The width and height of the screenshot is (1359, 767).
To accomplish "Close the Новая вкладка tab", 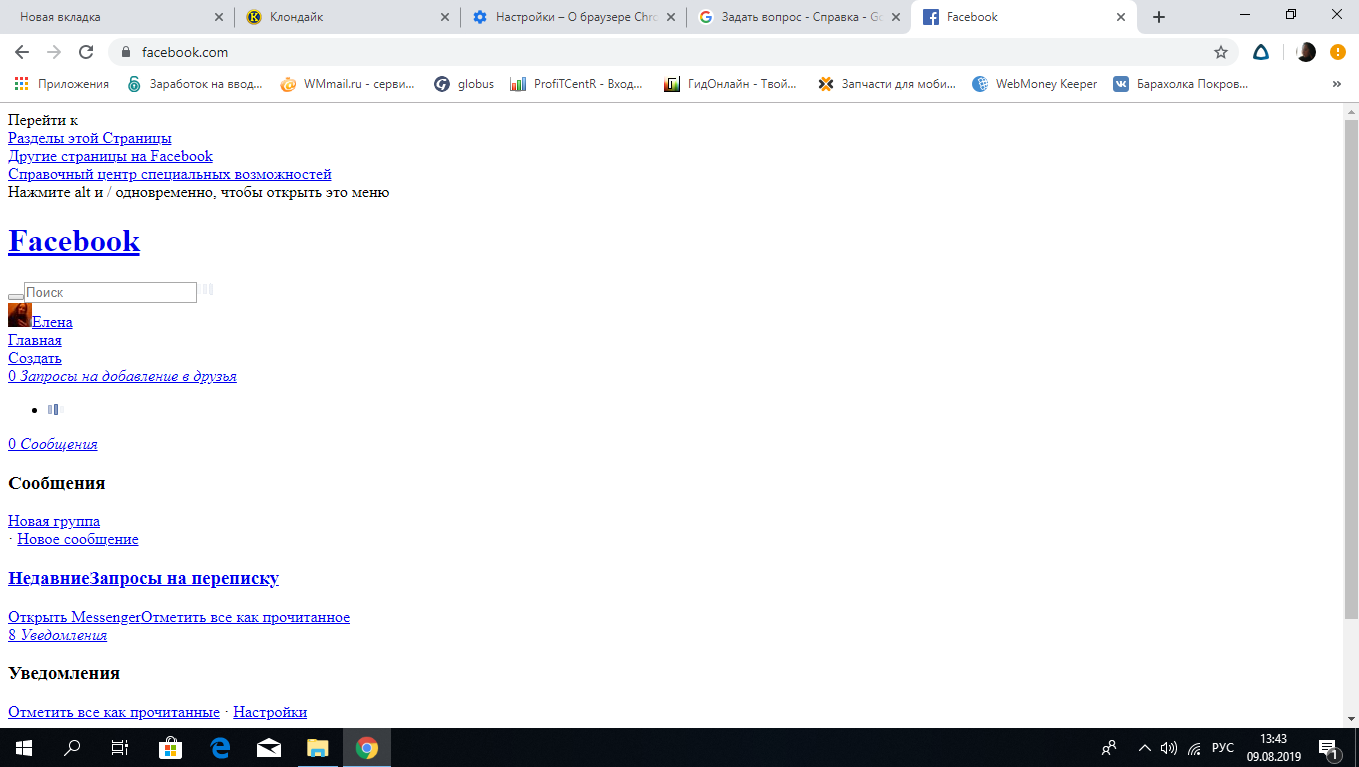I will tap(219, 17).
